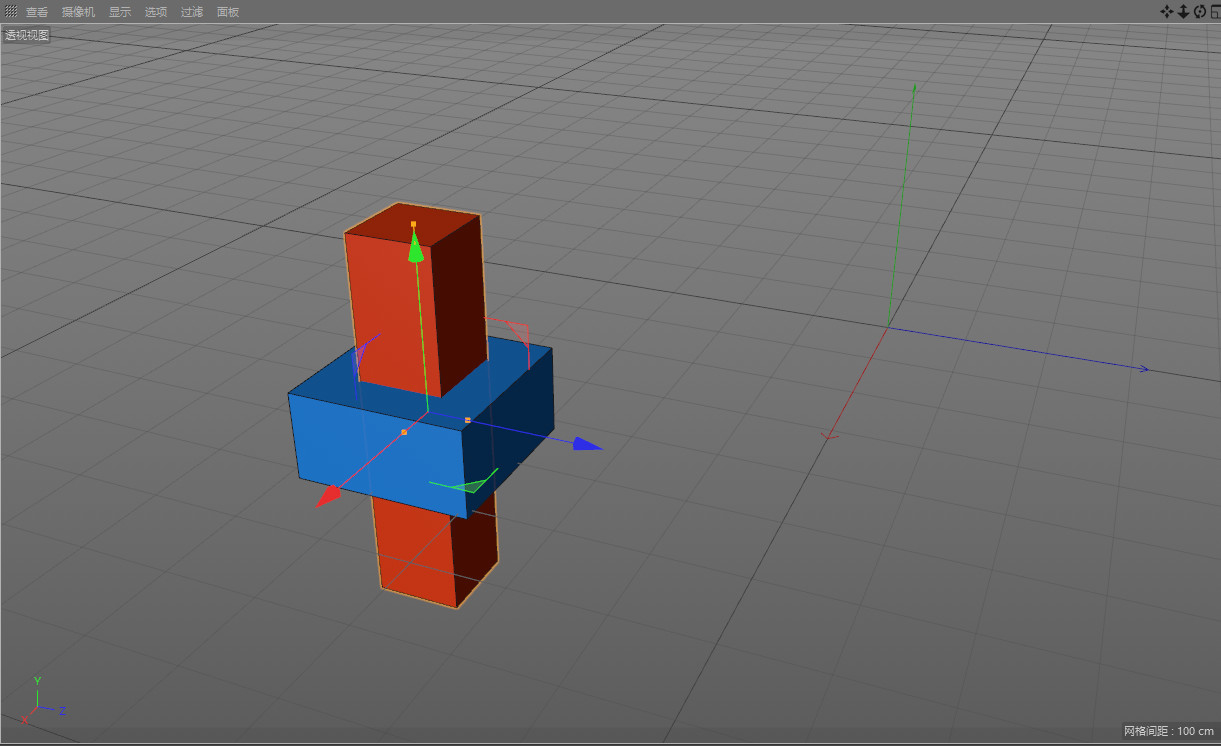Click the green Y-axis arrow handle
Viewport: 1221px width, 746px height.
pos(415,249)
